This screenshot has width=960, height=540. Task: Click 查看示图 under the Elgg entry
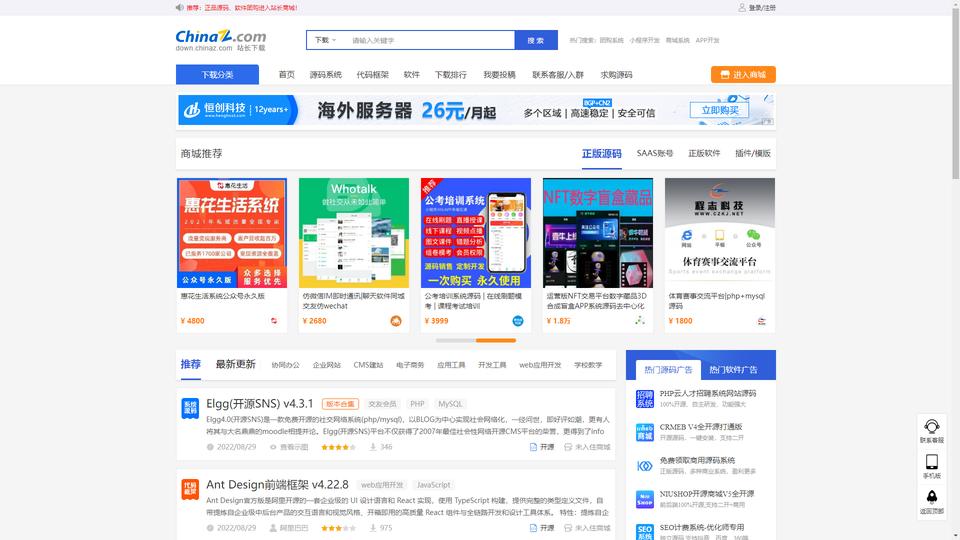coord(289,447)
